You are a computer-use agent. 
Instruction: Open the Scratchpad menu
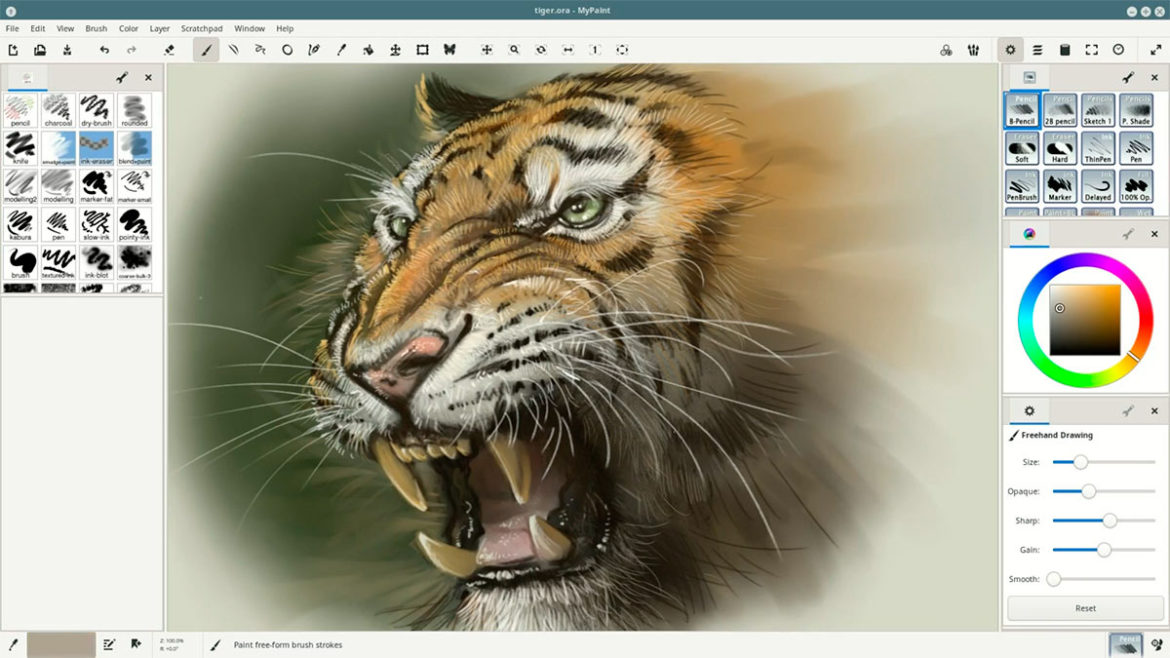[x=200, y=29]
